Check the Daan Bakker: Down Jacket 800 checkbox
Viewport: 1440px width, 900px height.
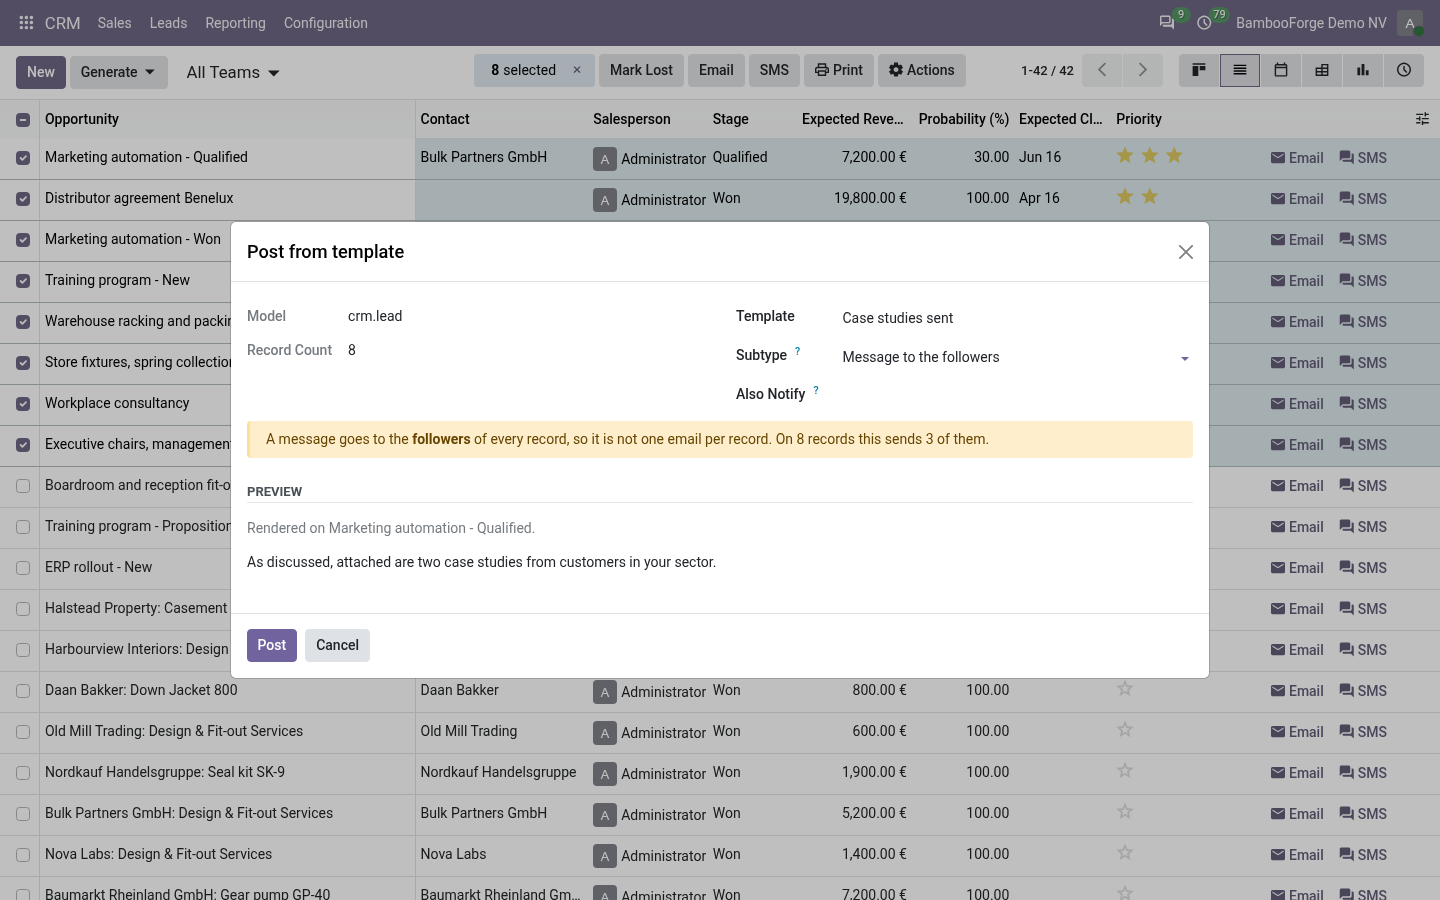[23, 691]
